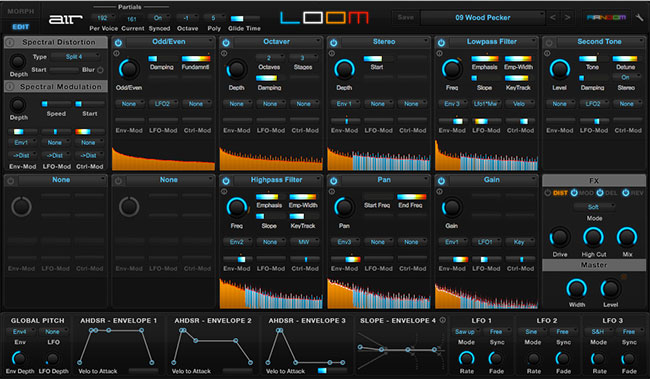Open the Odd/Even module selector dropdown
The height and width of the screenshot is (379, 650).
170,42
